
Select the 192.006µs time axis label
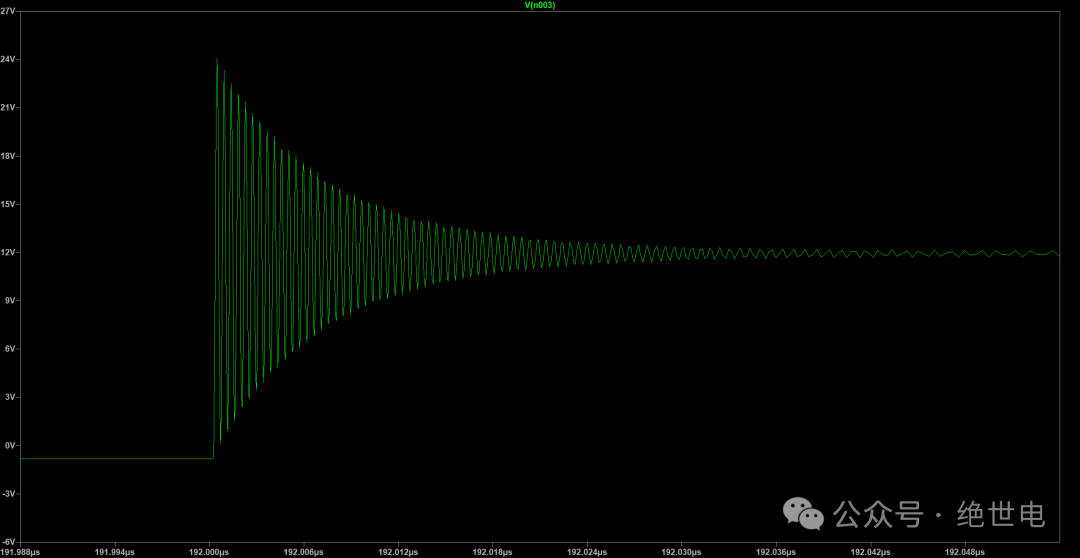(x=303, y=551)
